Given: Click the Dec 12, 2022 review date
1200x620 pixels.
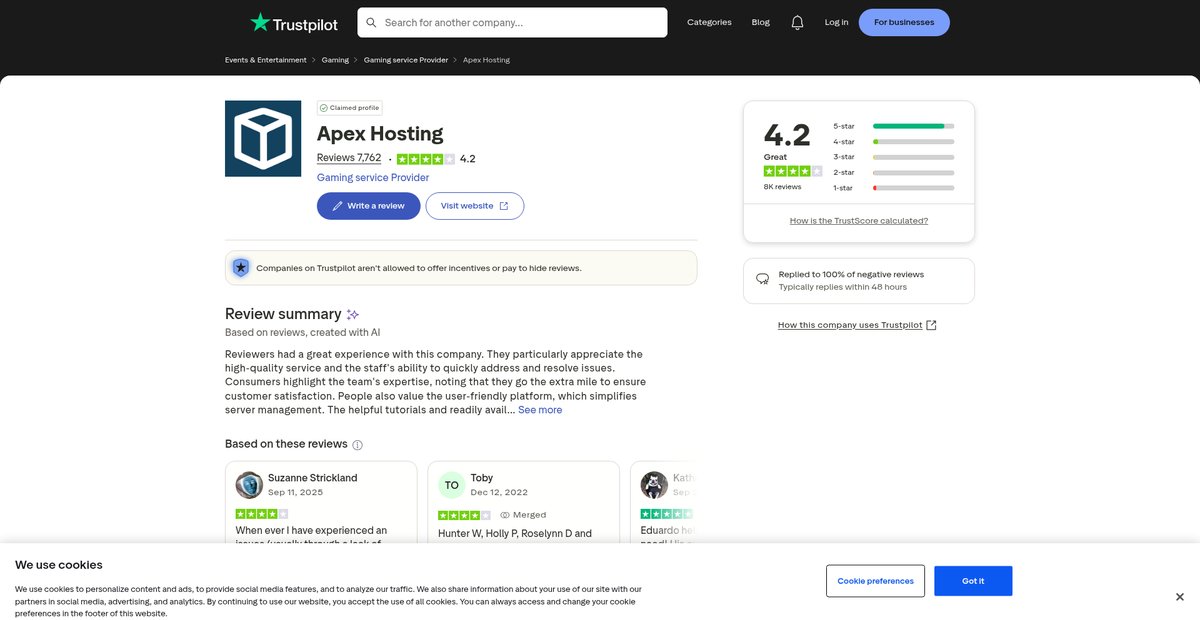Looking at the screenshot, I should click(499, 493).
